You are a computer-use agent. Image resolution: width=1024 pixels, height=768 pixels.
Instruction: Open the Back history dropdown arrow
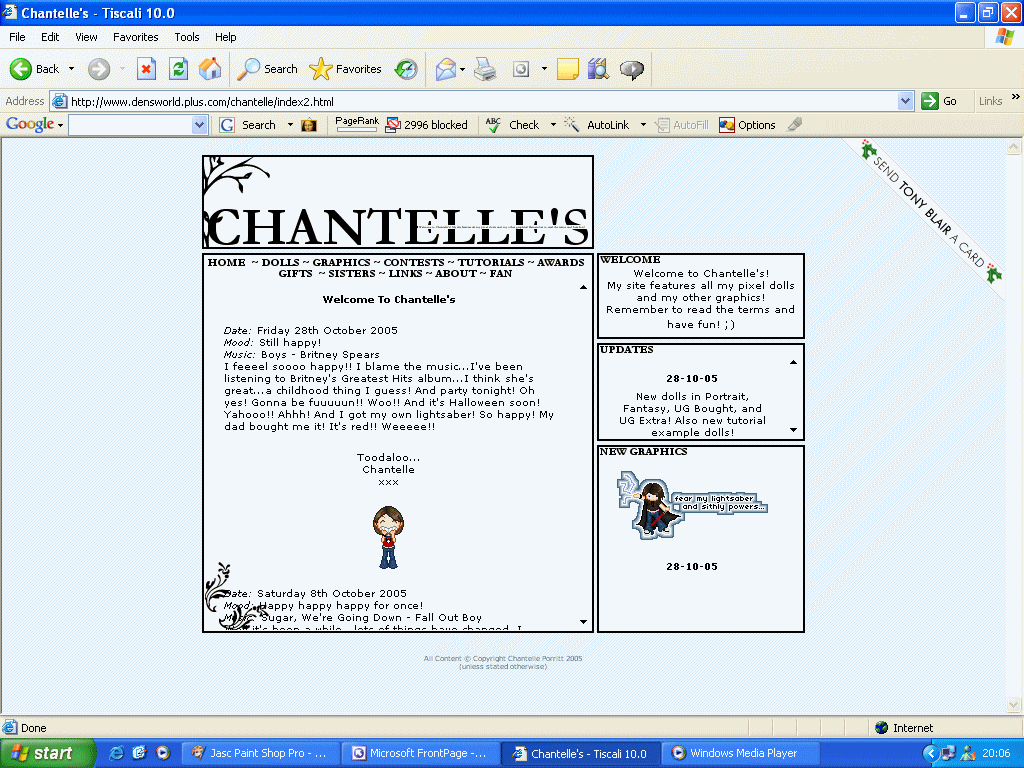pyautogui.click(x=71, y=69)
